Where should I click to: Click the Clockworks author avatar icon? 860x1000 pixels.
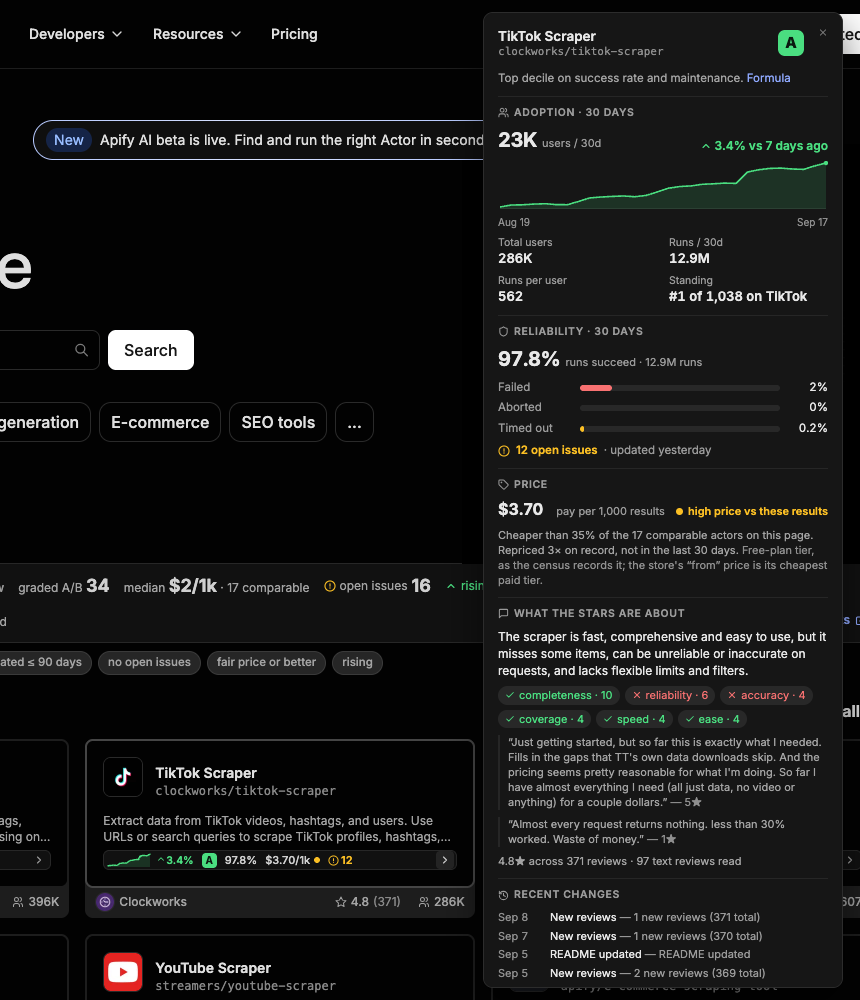[x=105, y=902]
